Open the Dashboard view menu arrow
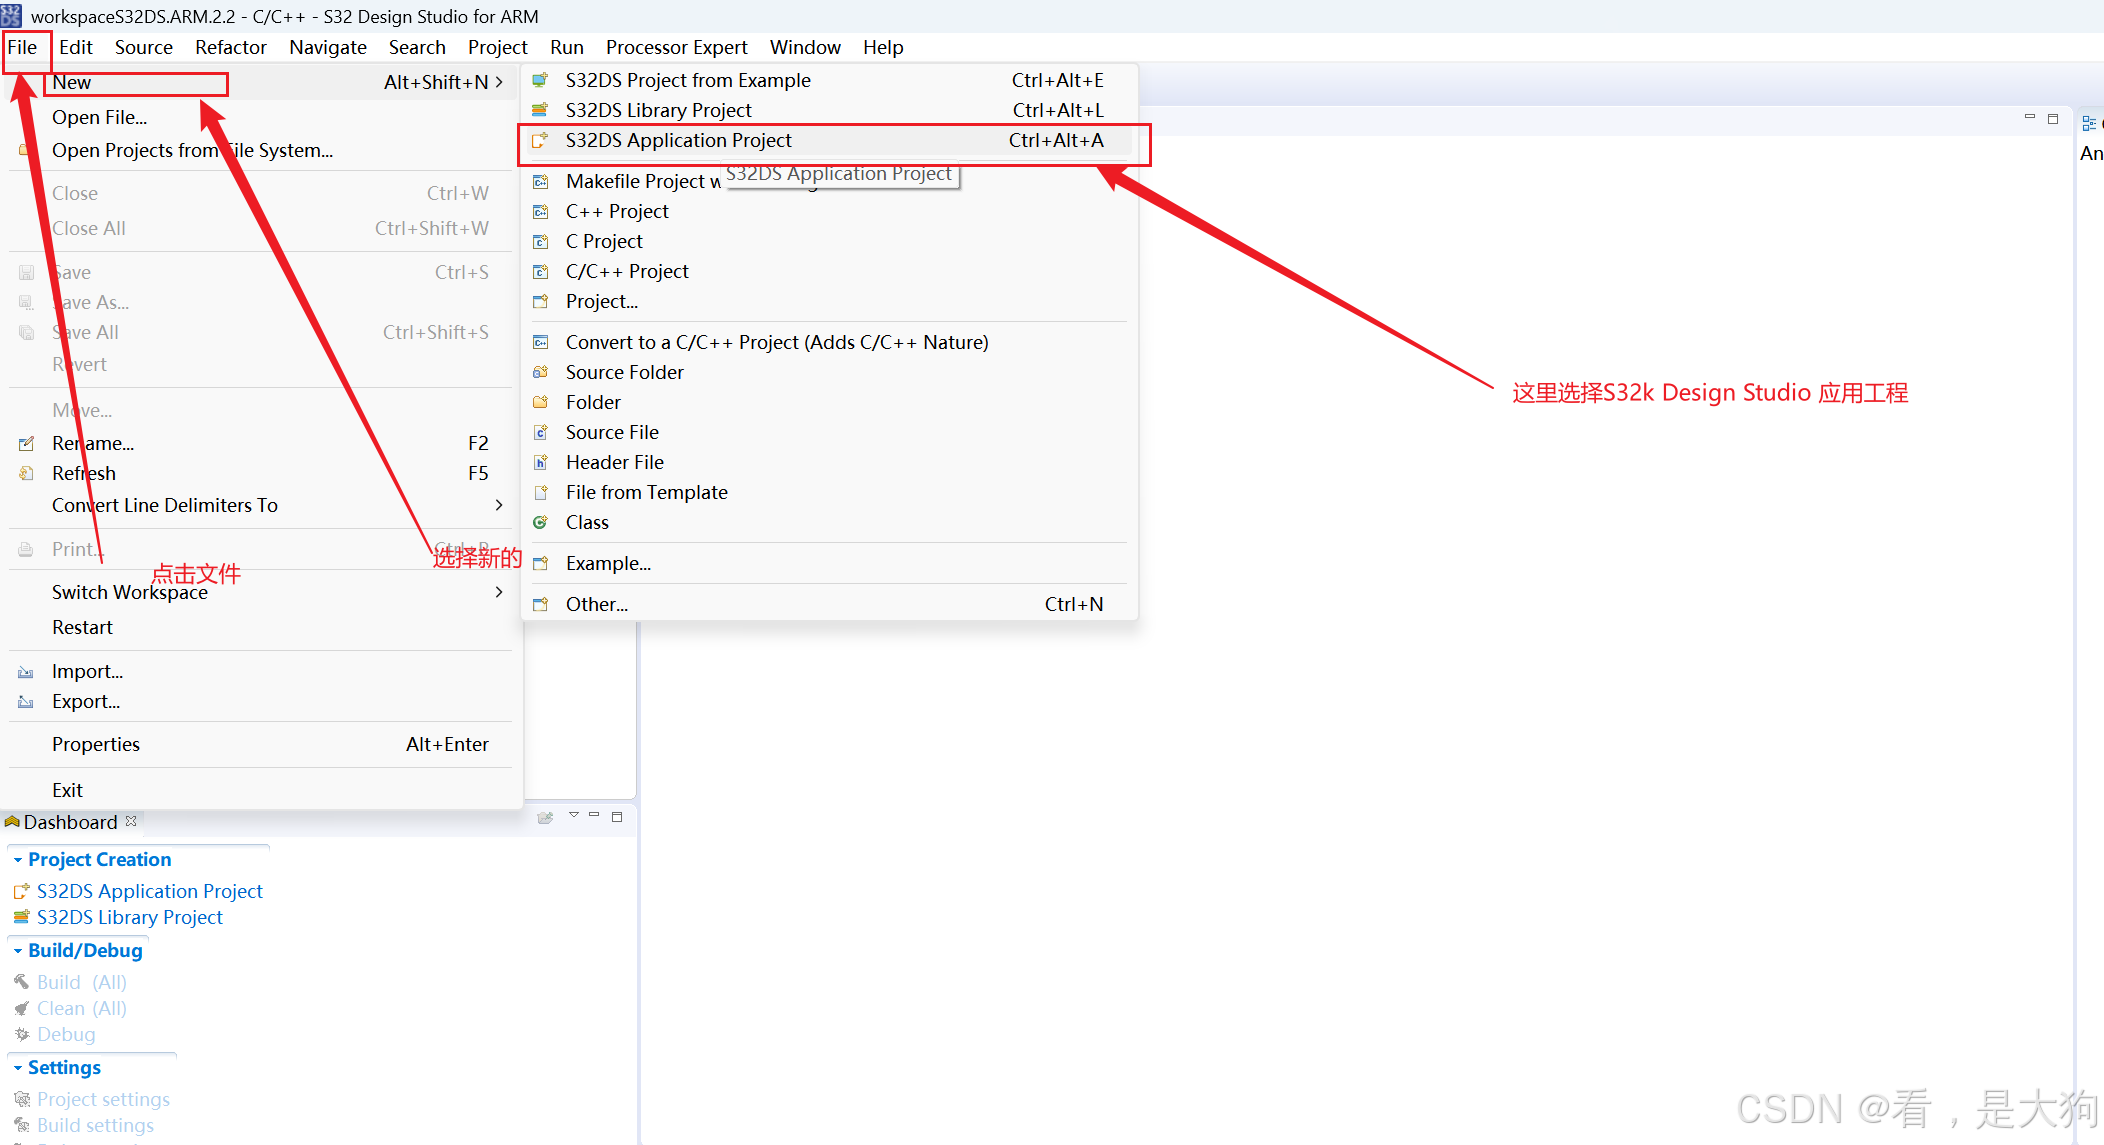Image resolution: width=2104 pixels, height=1145 pixels. point(574,815)
